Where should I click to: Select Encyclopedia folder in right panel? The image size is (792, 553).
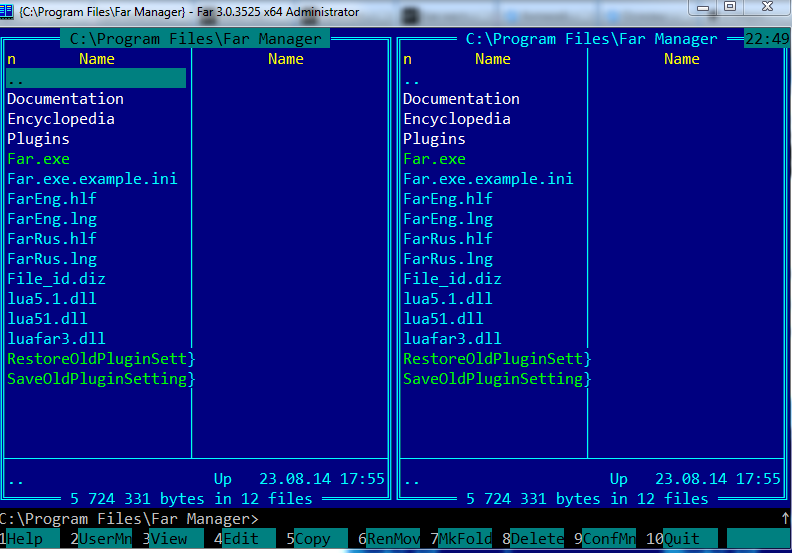457,119
